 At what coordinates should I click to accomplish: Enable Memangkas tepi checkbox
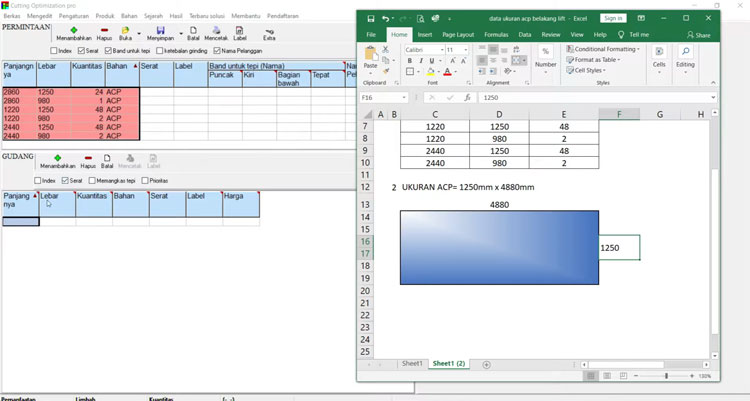coord(92,180)
